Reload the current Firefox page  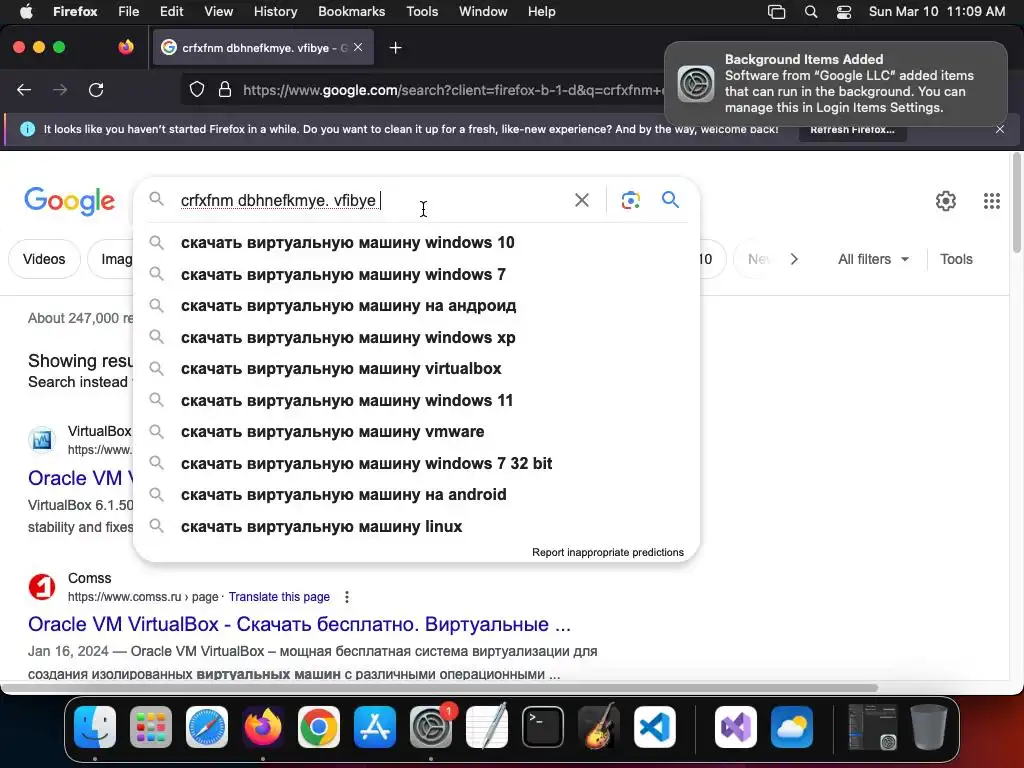click(96, 89)
